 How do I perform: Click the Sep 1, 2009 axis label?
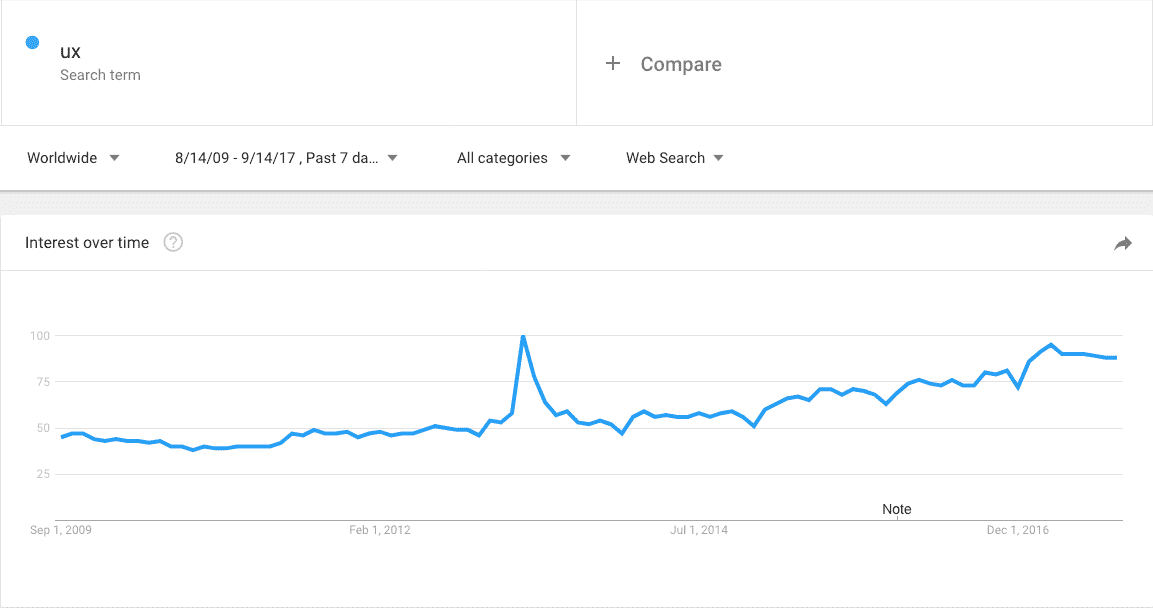[61, 530]
